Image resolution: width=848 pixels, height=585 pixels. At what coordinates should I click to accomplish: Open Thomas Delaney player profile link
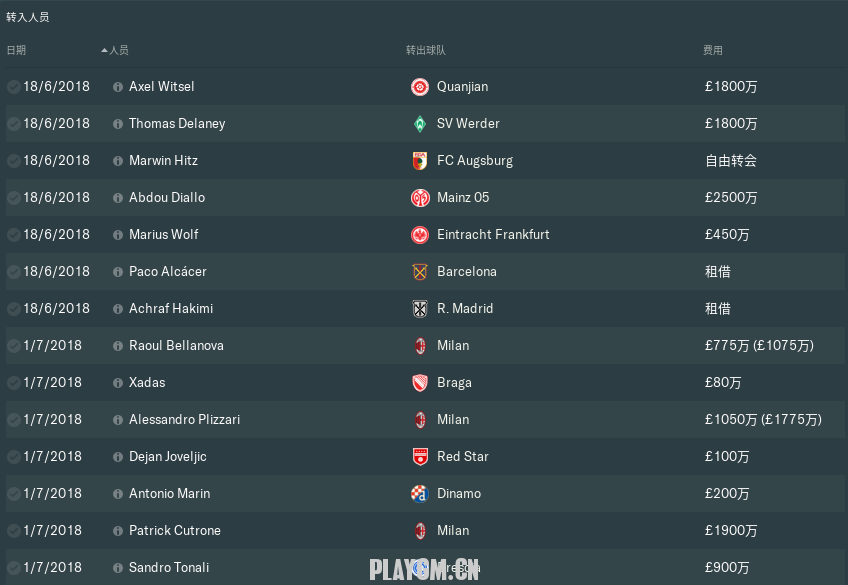tap(177, 124)
